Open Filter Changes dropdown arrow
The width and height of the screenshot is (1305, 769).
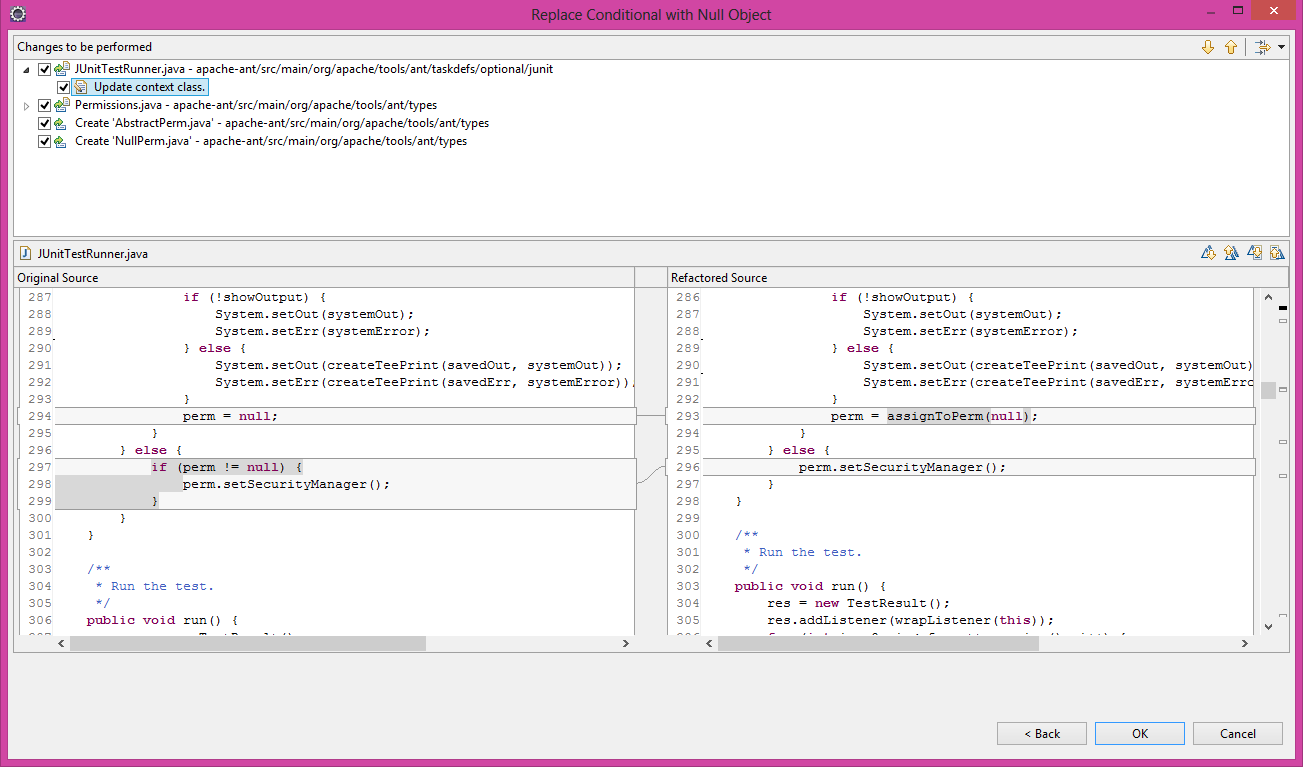(1281, 47)
